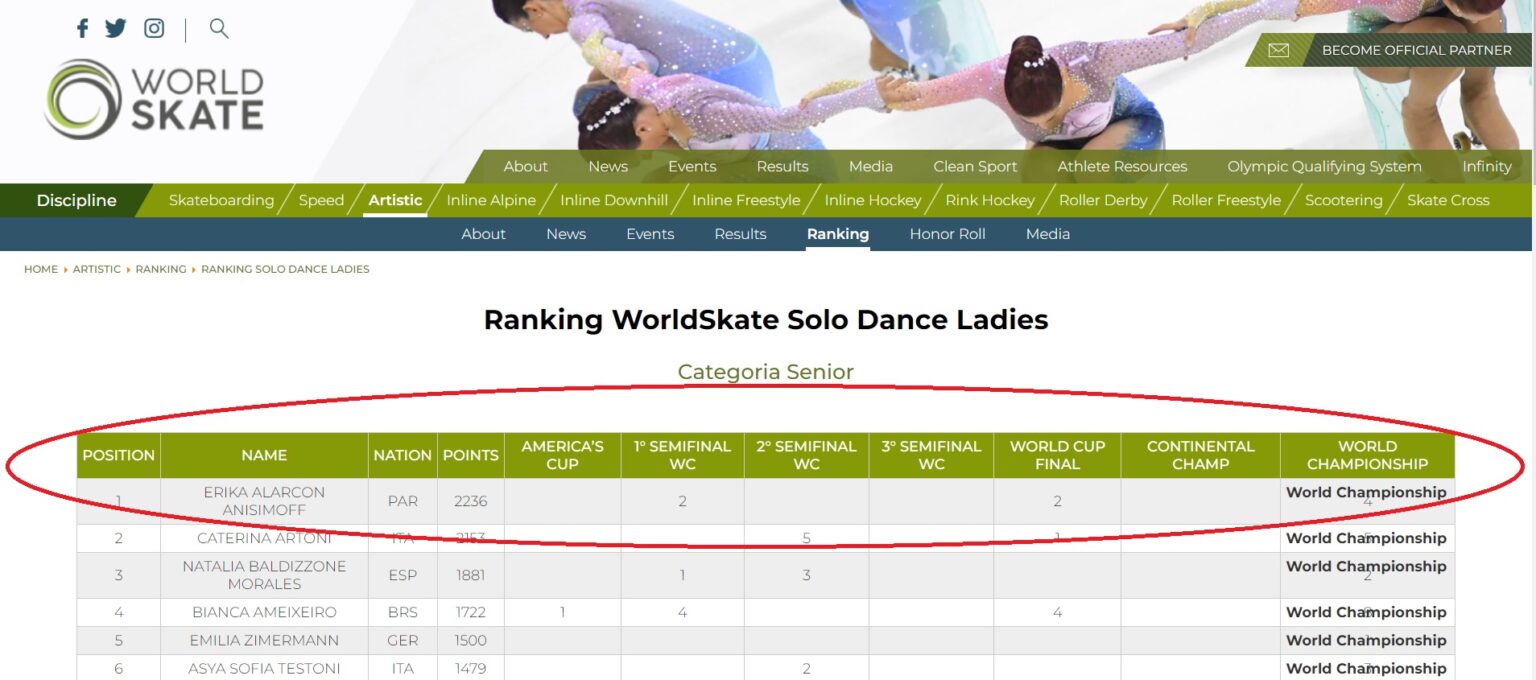
Task: Click Erika Alarcon Anisimoff's name in the table
Action: (264, 501)
